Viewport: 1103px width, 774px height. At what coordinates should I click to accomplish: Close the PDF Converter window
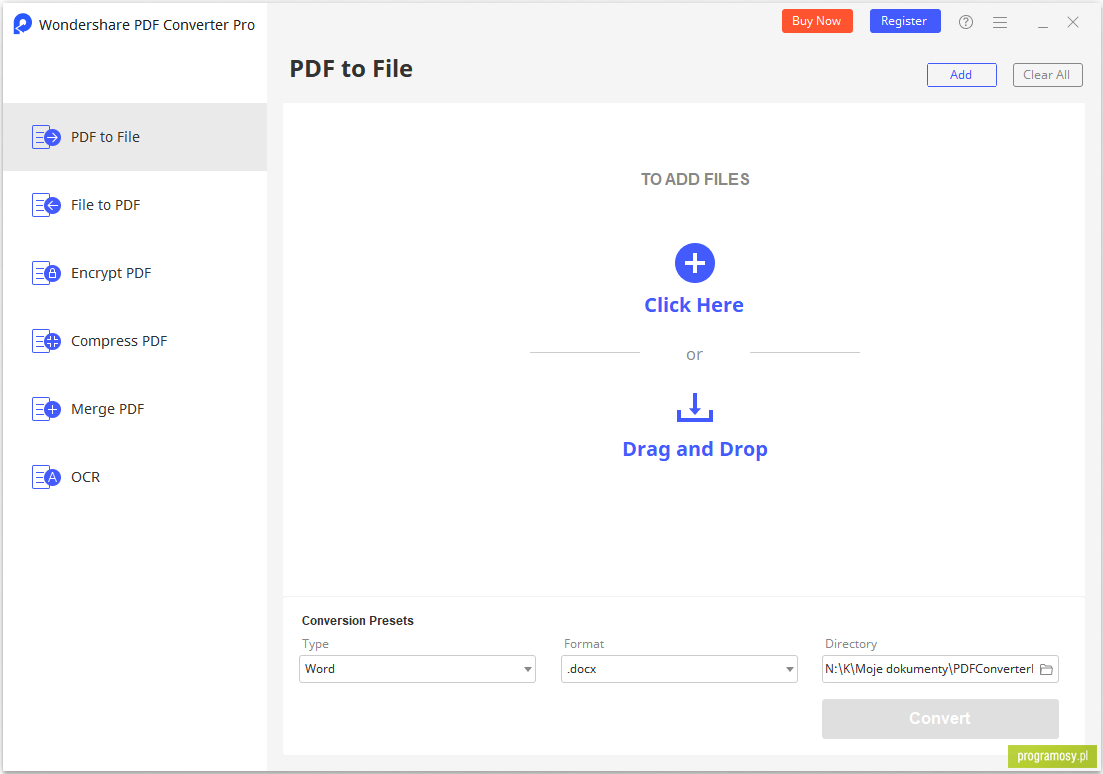(x=1073, y=23)
